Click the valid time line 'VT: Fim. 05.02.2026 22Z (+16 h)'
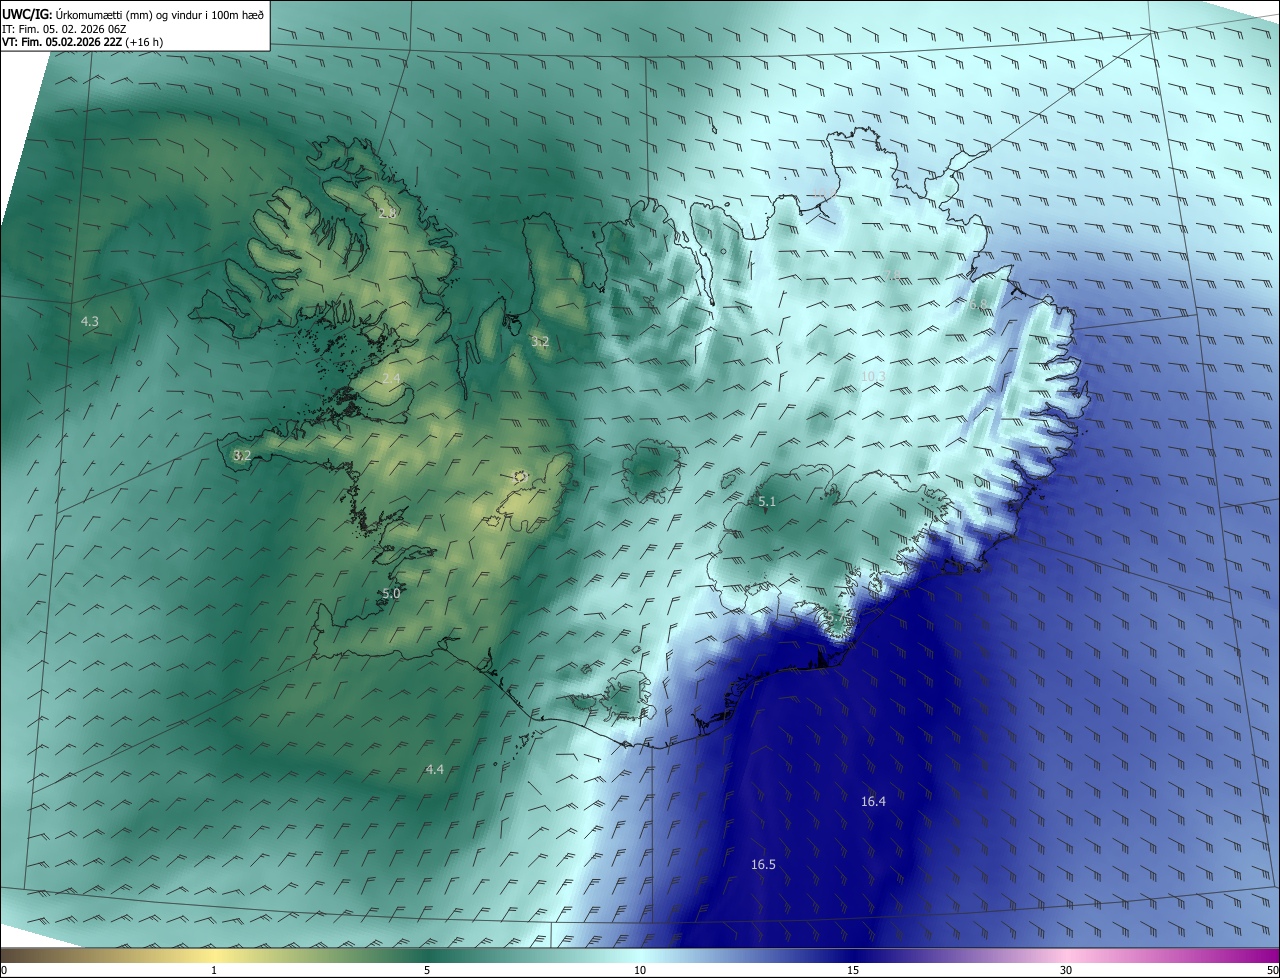Screen dimensions: 1280x978 pos(84,42)
